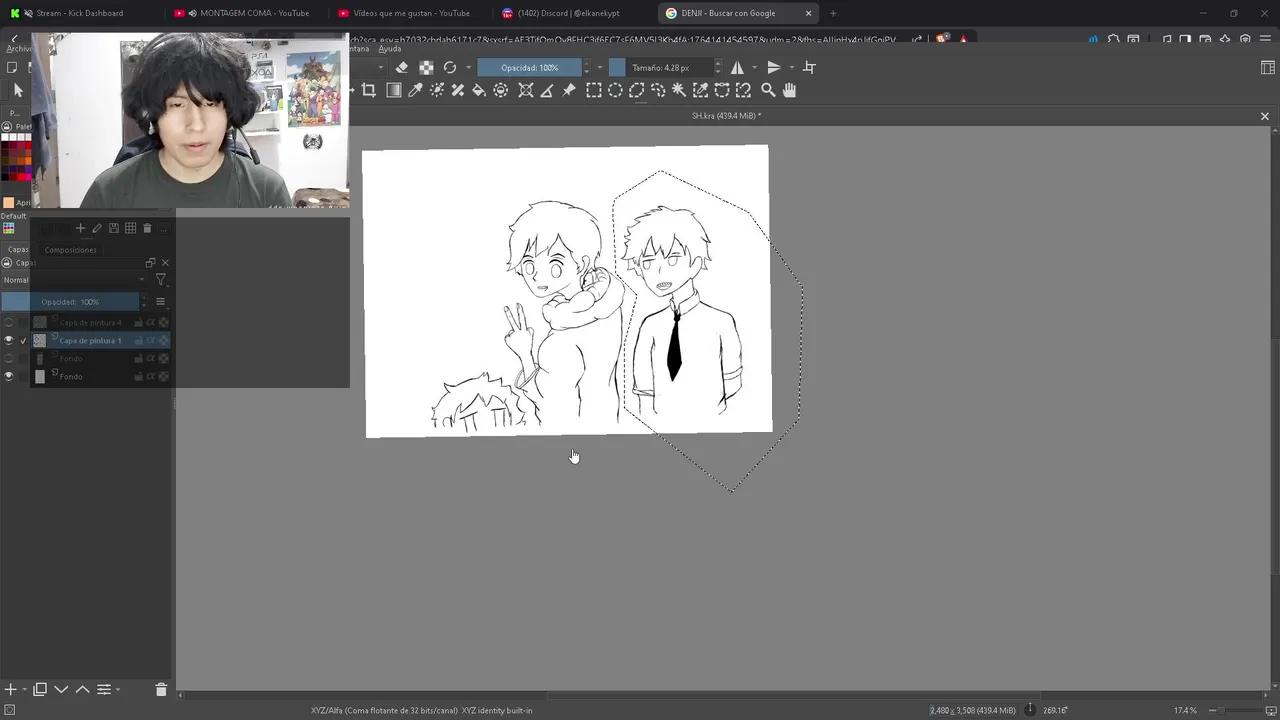Image resolution: width=1280 pixels, height=720 pixels.
Task: Select the Rectangular Selection tool
Action: coord(593,90)
